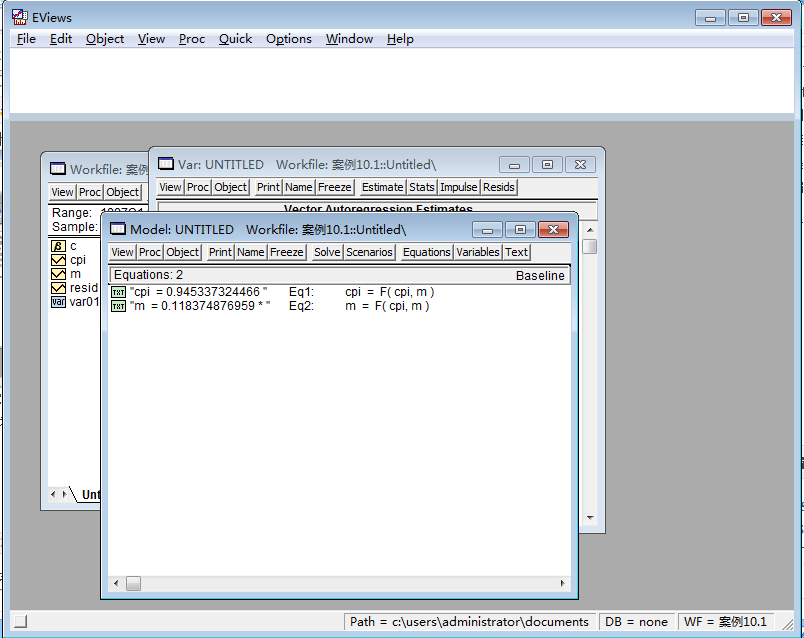The width and height of the screenshot is (804, 638).
Task: Open the Object menu in main menu bar
Action: [105, 39]
